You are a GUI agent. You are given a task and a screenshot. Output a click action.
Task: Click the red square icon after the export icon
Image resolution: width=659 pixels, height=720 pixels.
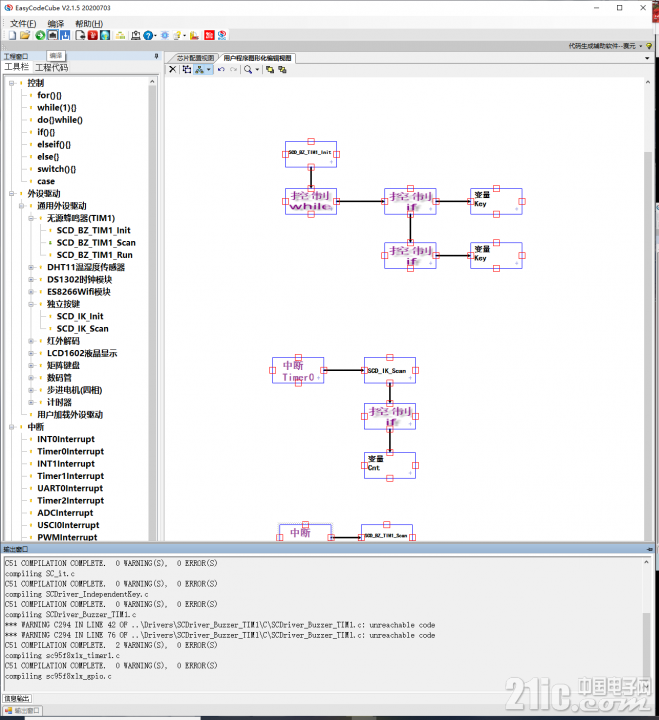tap(93, 35)
